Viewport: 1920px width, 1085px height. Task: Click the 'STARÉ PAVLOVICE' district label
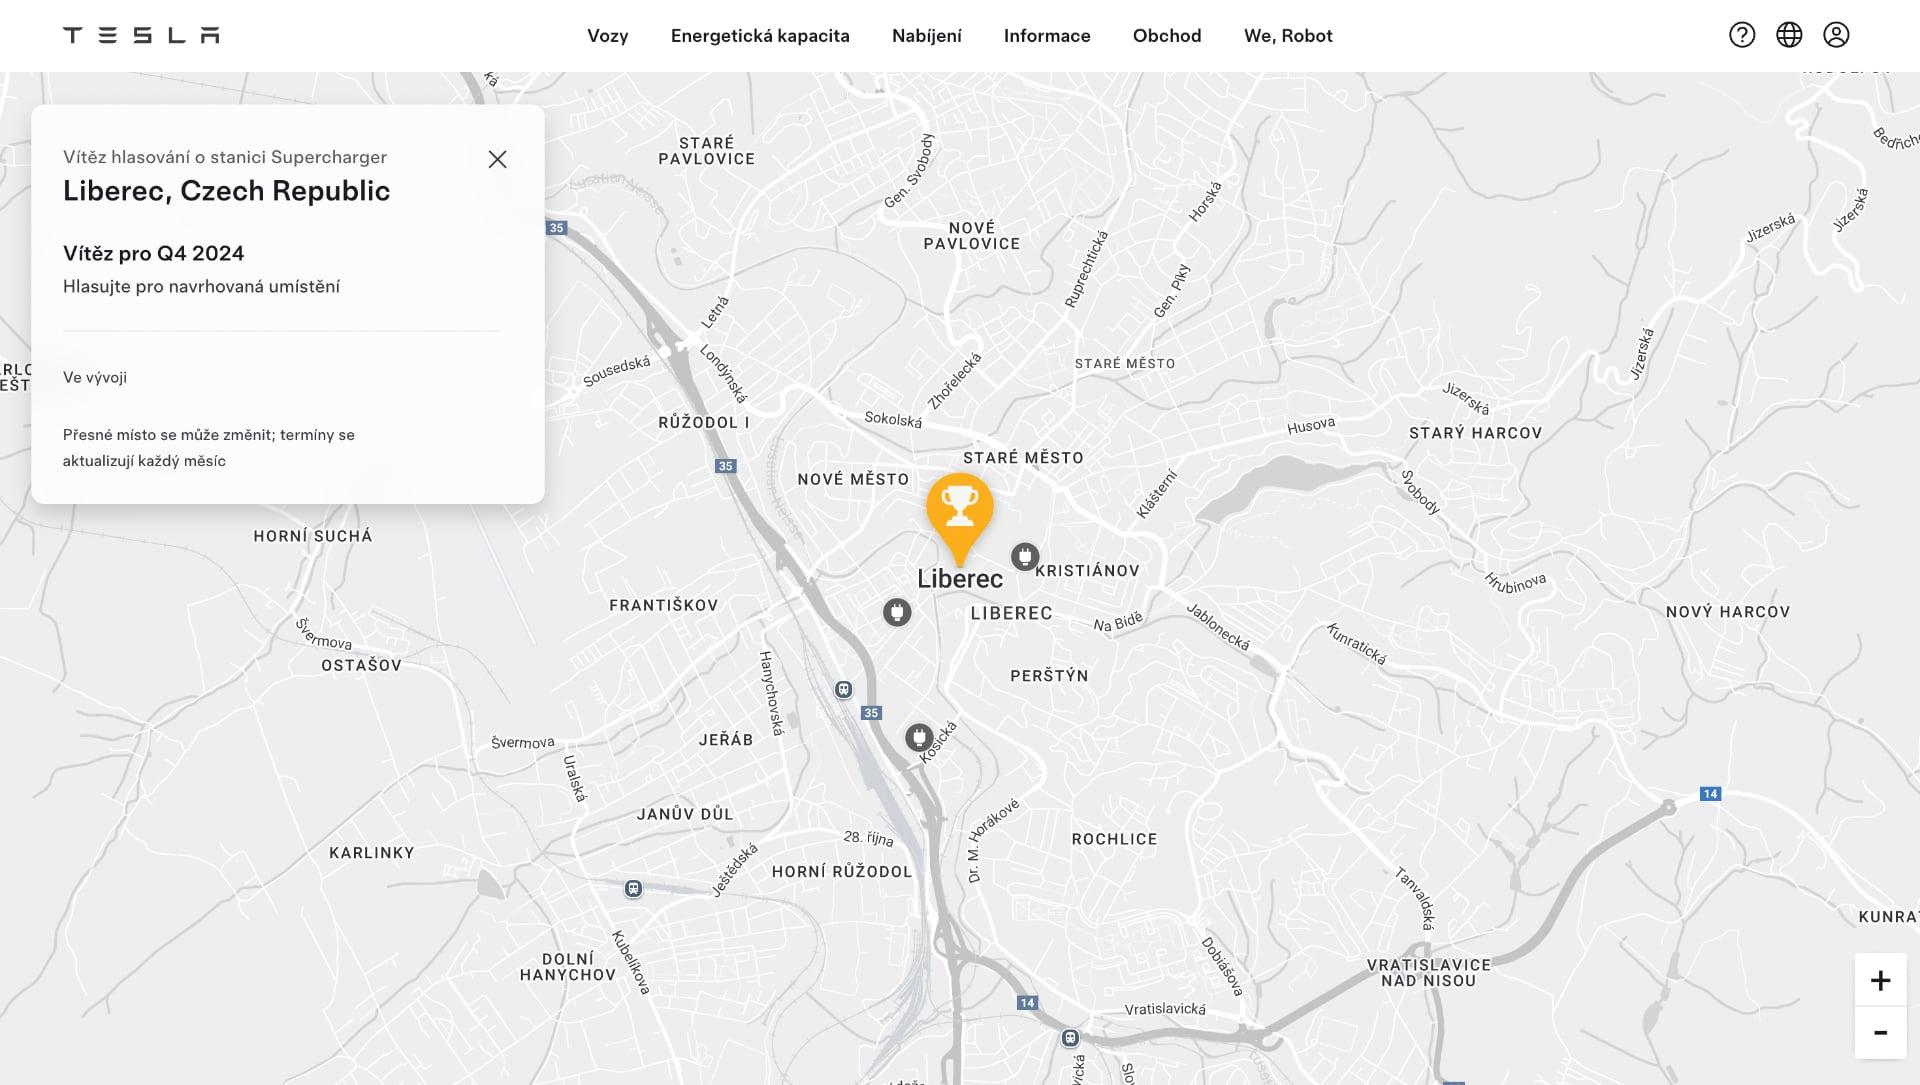click(x=707, y=151)
